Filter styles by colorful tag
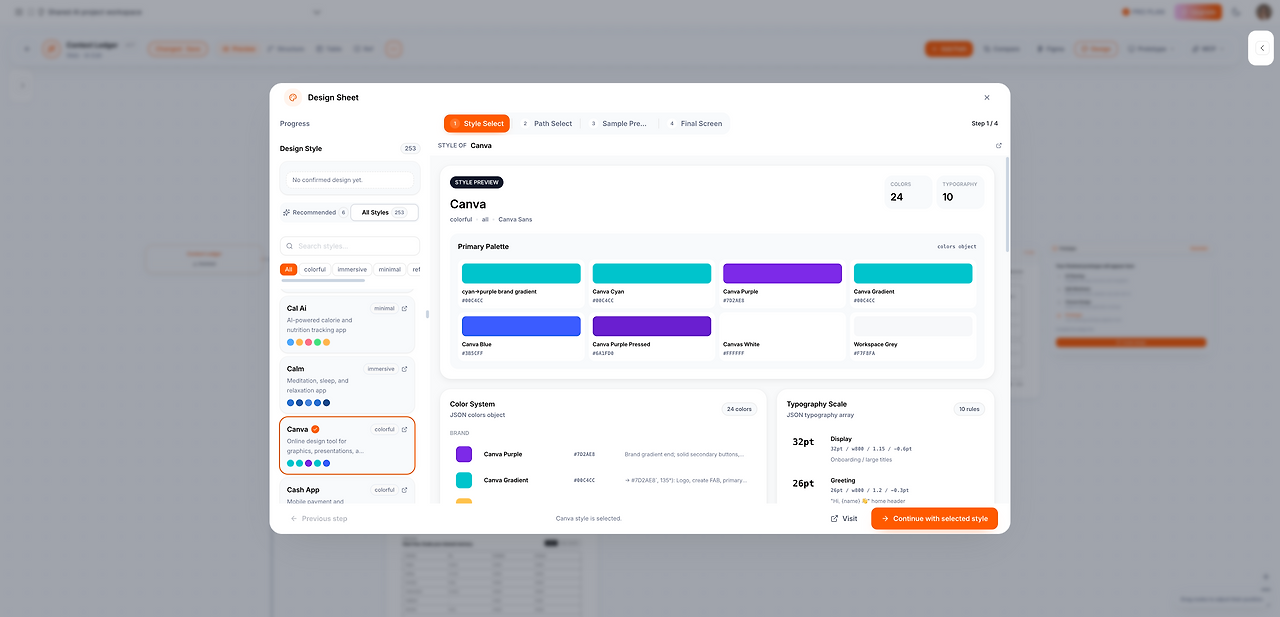 [x=315, y=269]
